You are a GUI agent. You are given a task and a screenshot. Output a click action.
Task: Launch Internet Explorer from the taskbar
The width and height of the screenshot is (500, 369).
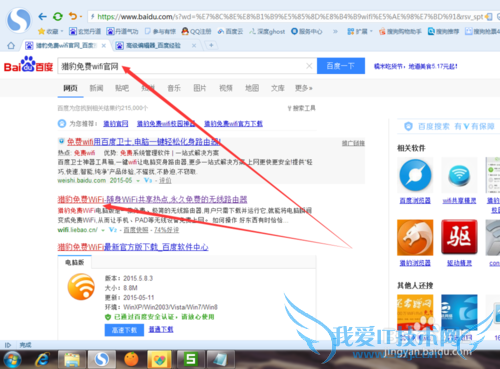tap(42, 360)
